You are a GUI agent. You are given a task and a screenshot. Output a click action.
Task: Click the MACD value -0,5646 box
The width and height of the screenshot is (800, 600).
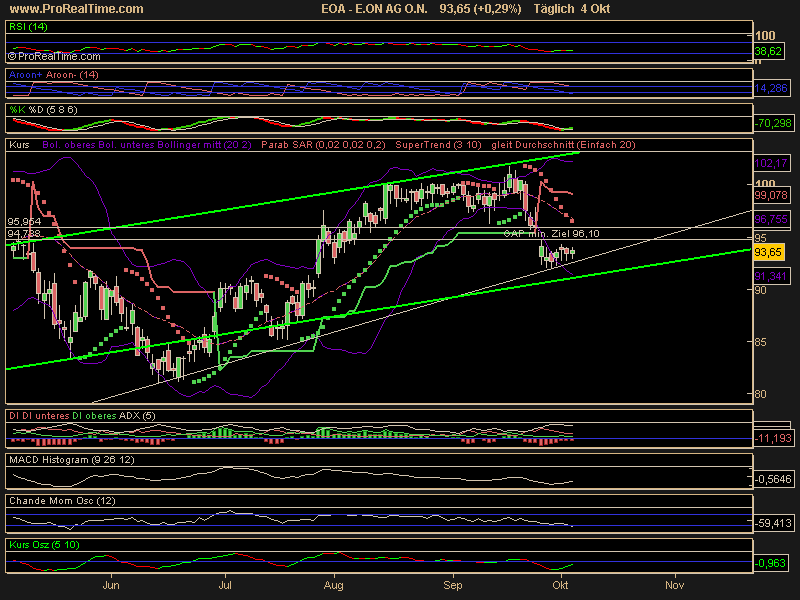(773, 479)
